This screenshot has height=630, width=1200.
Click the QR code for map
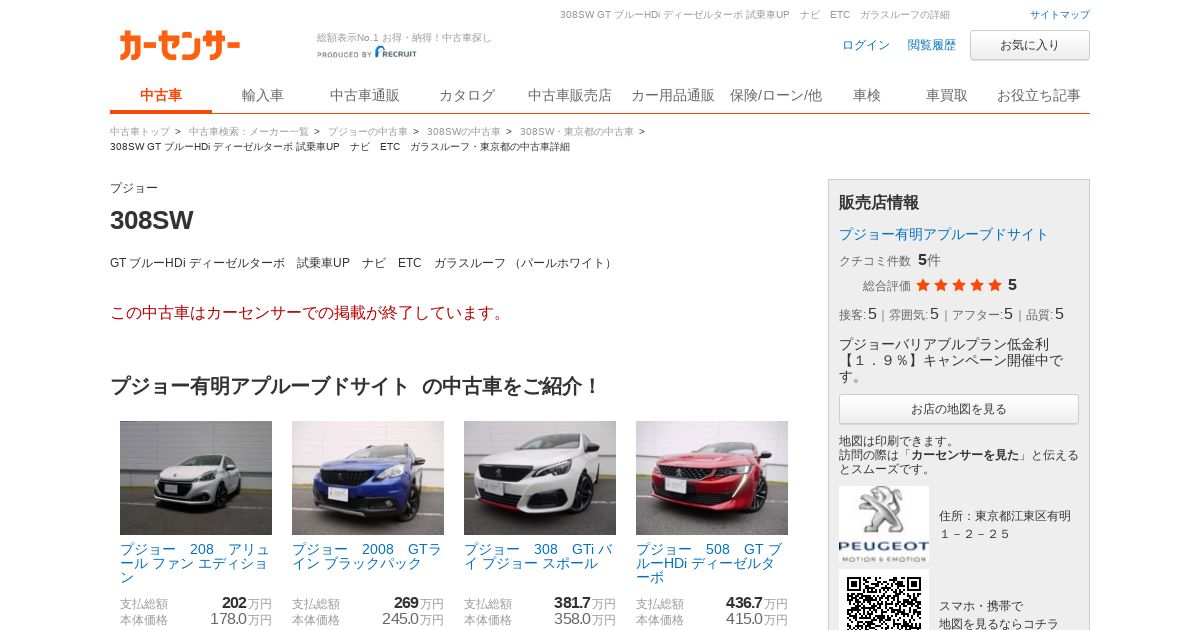tap(883, 600)
